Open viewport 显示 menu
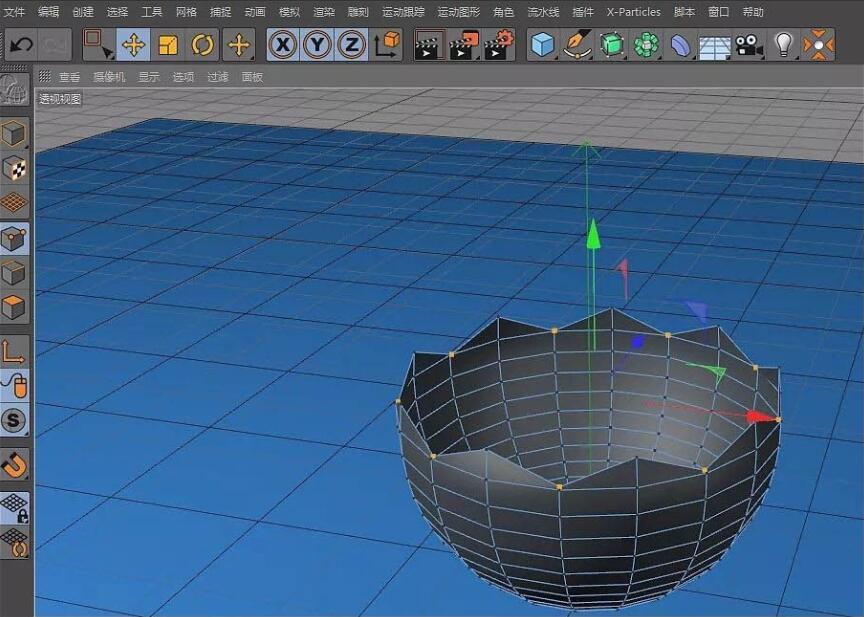864x617 pixels. (x=149, y=77)
